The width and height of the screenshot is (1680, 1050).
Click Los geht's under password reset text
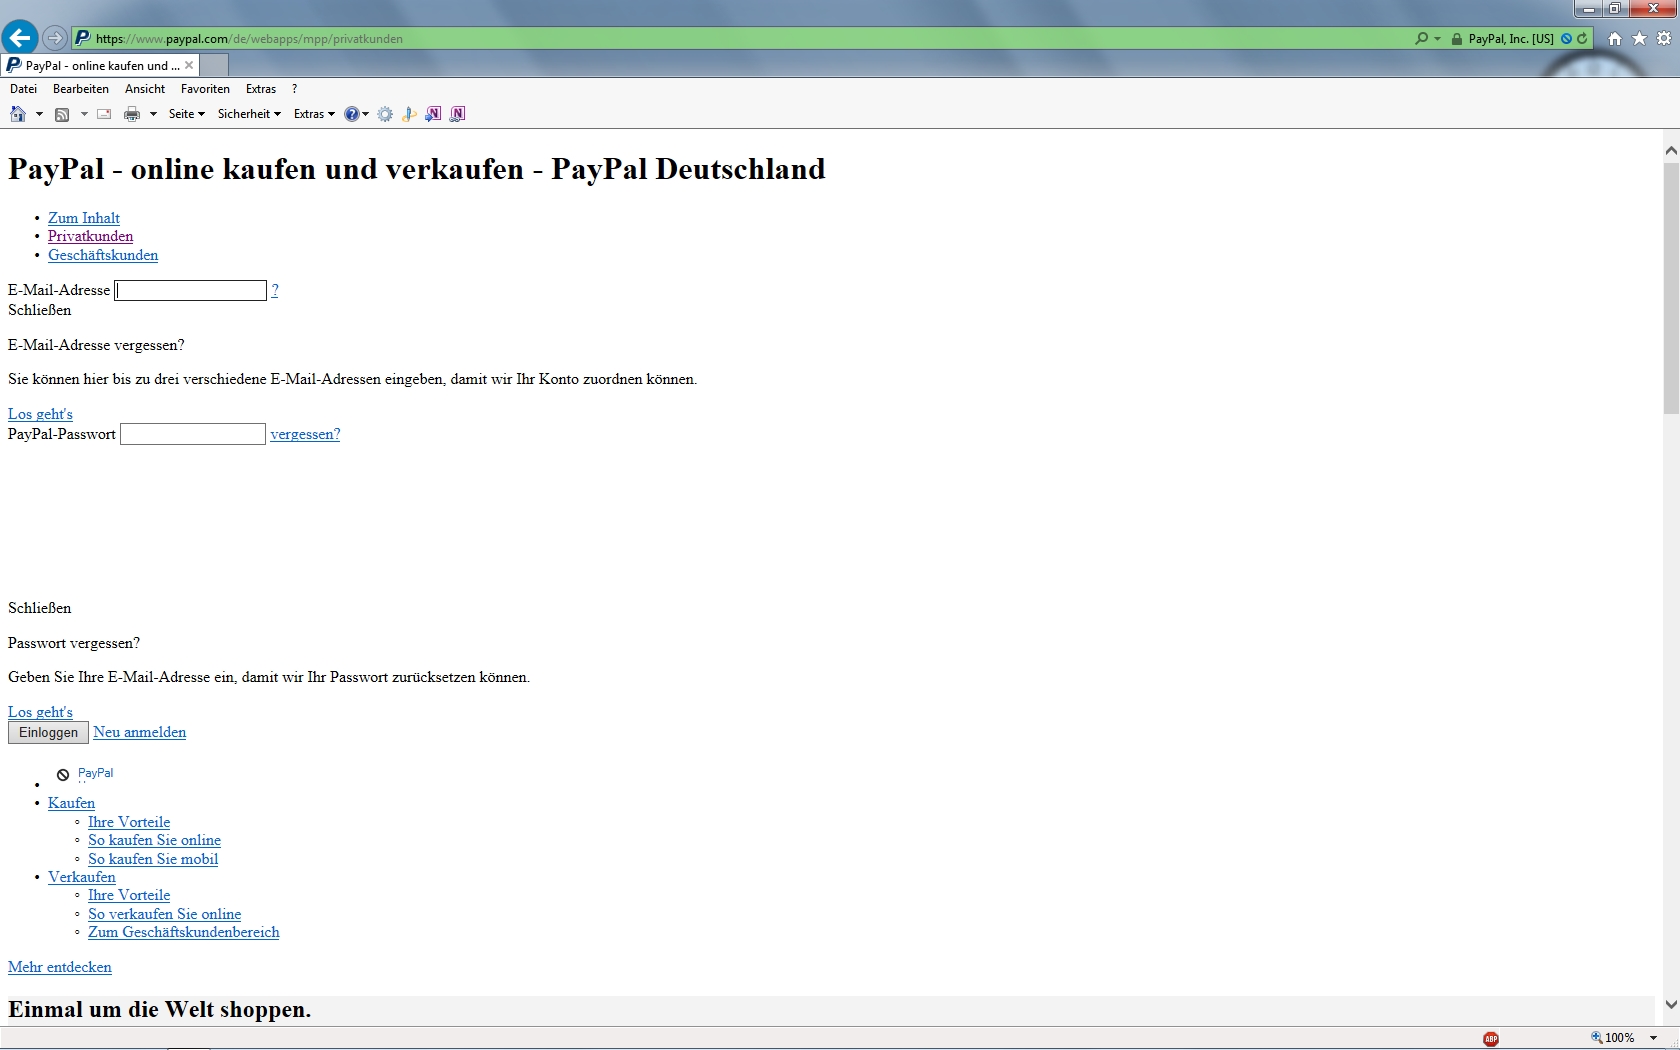click(x=40, y=712)
